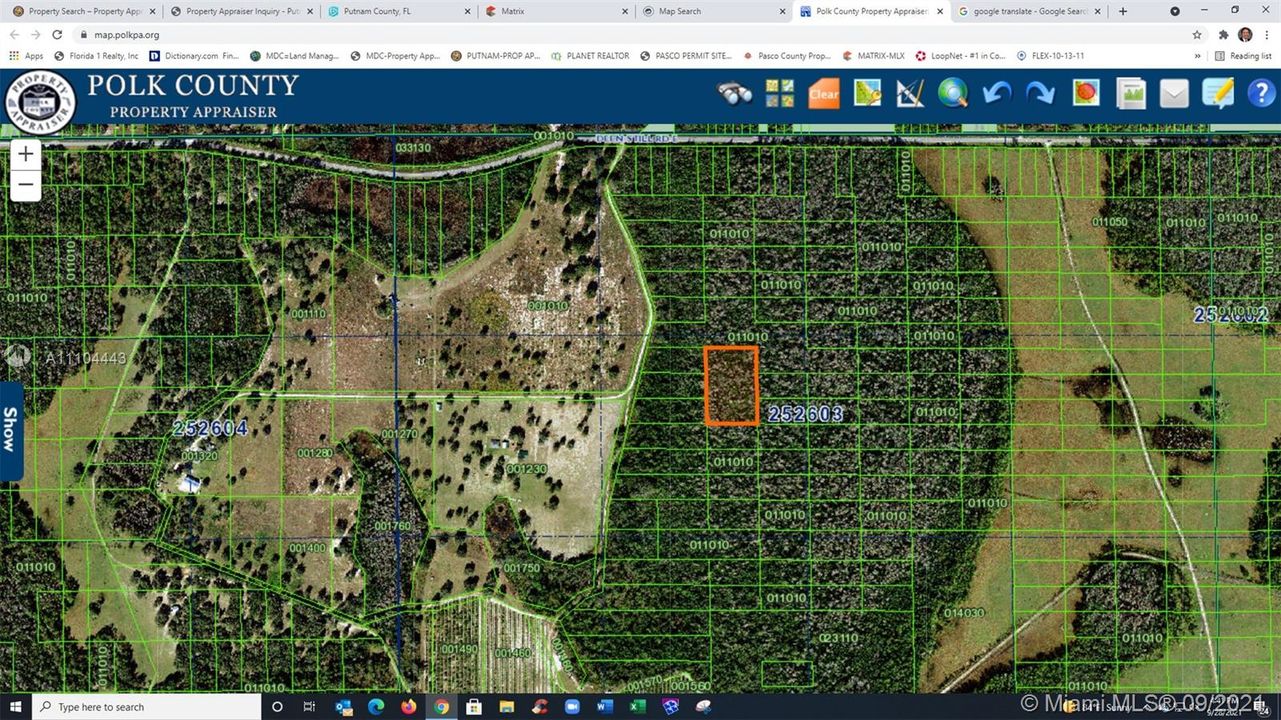Open the basemap gallery grid icon

780,94
